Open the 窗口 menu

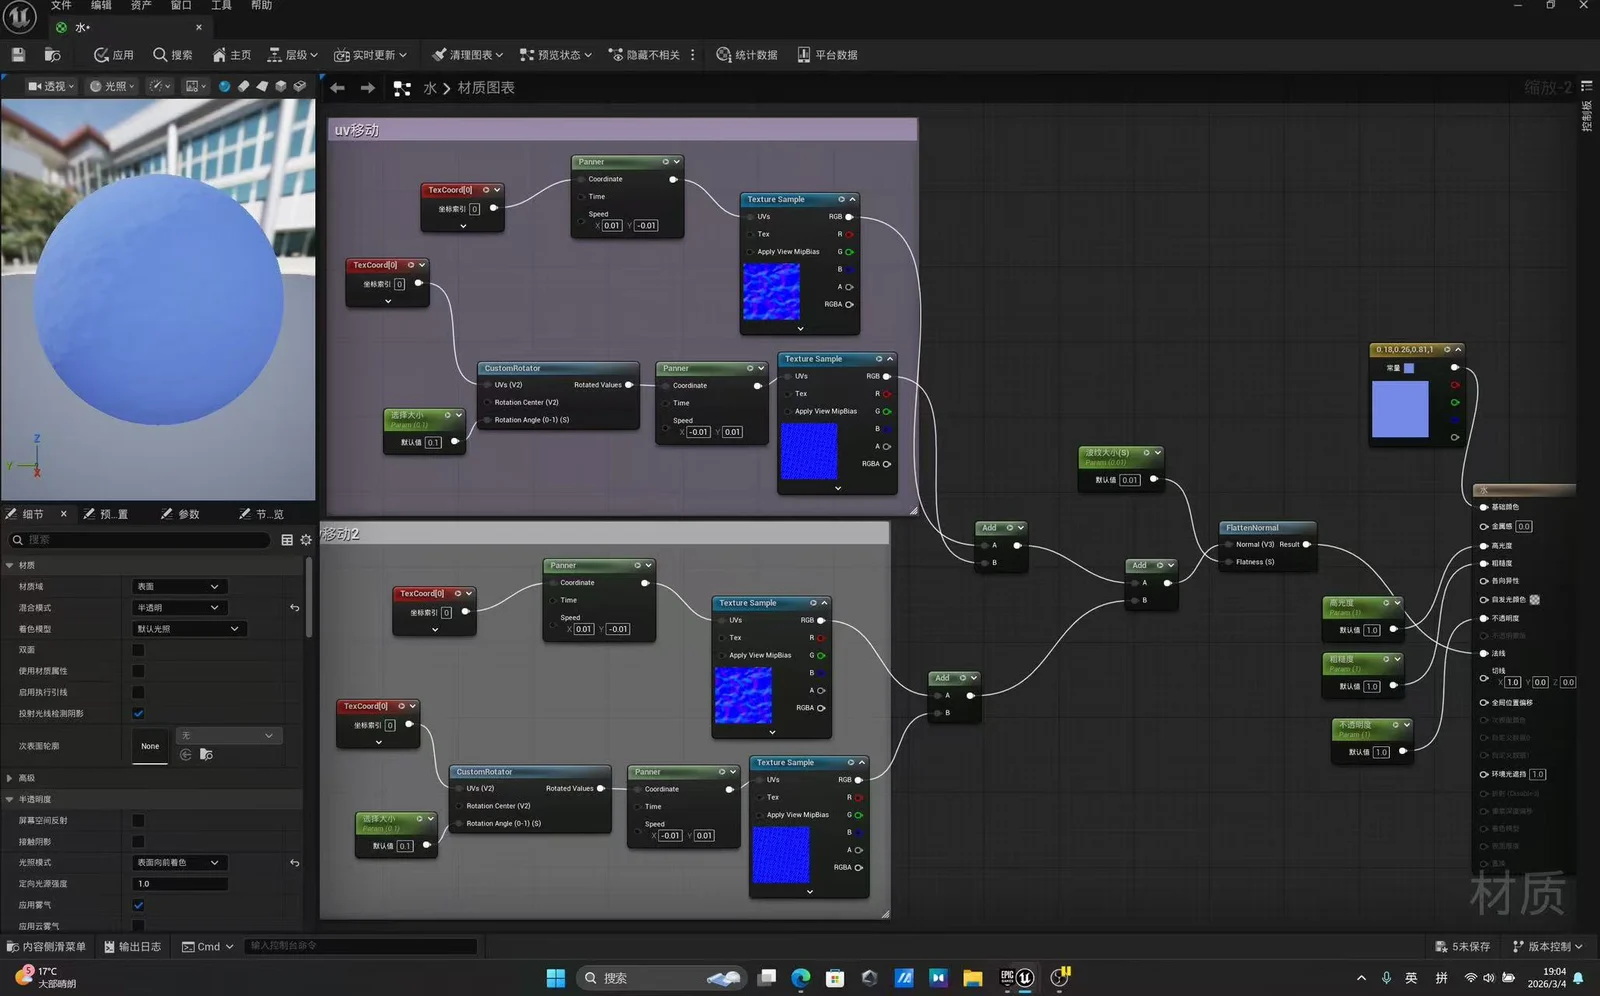(x=181, y=5)
